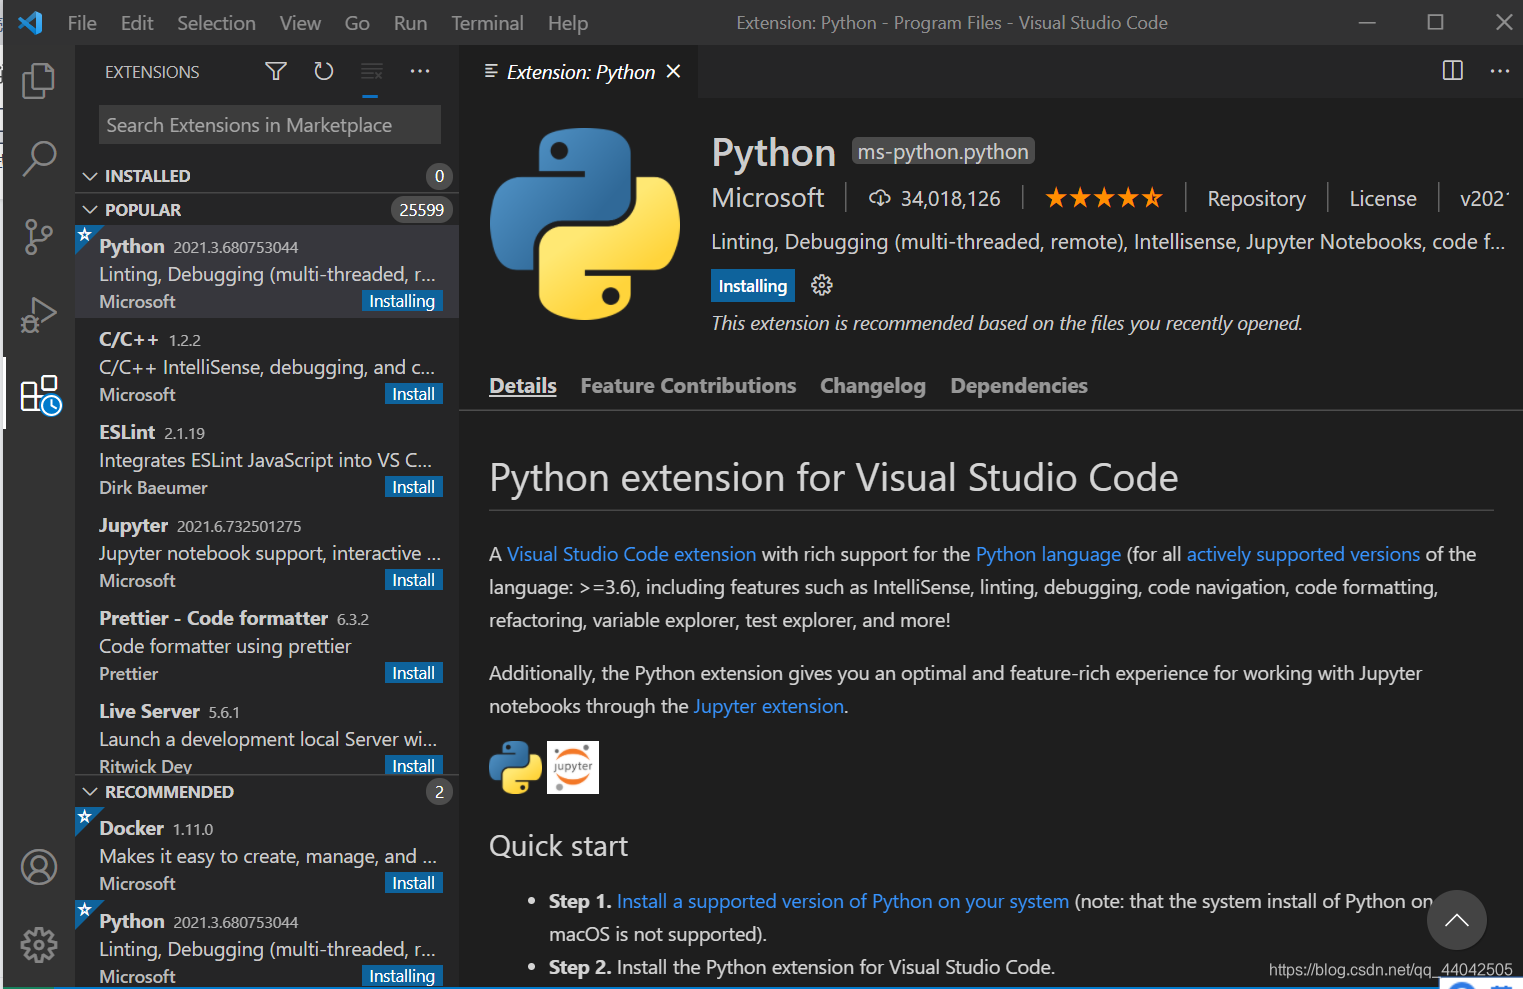The image size is (1523, 989).
Task: Click the Extension: Python tab title
Action: click(x=580, y=72)
